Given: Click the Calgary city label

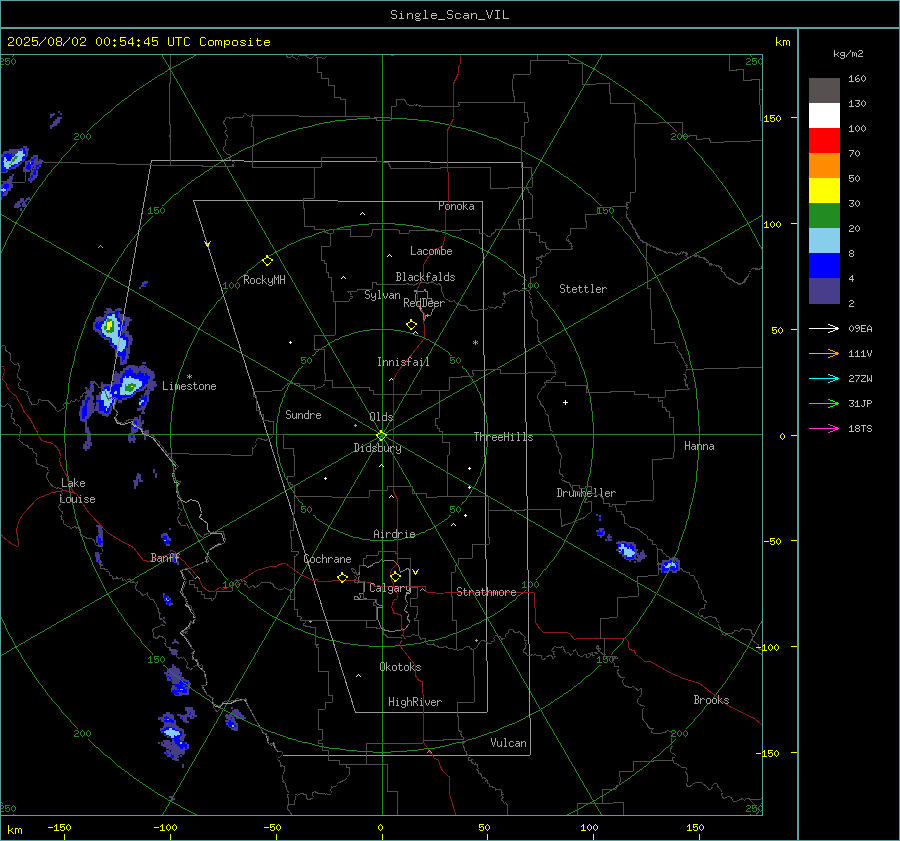Looking at the screenshot, I should click(390, 588).
